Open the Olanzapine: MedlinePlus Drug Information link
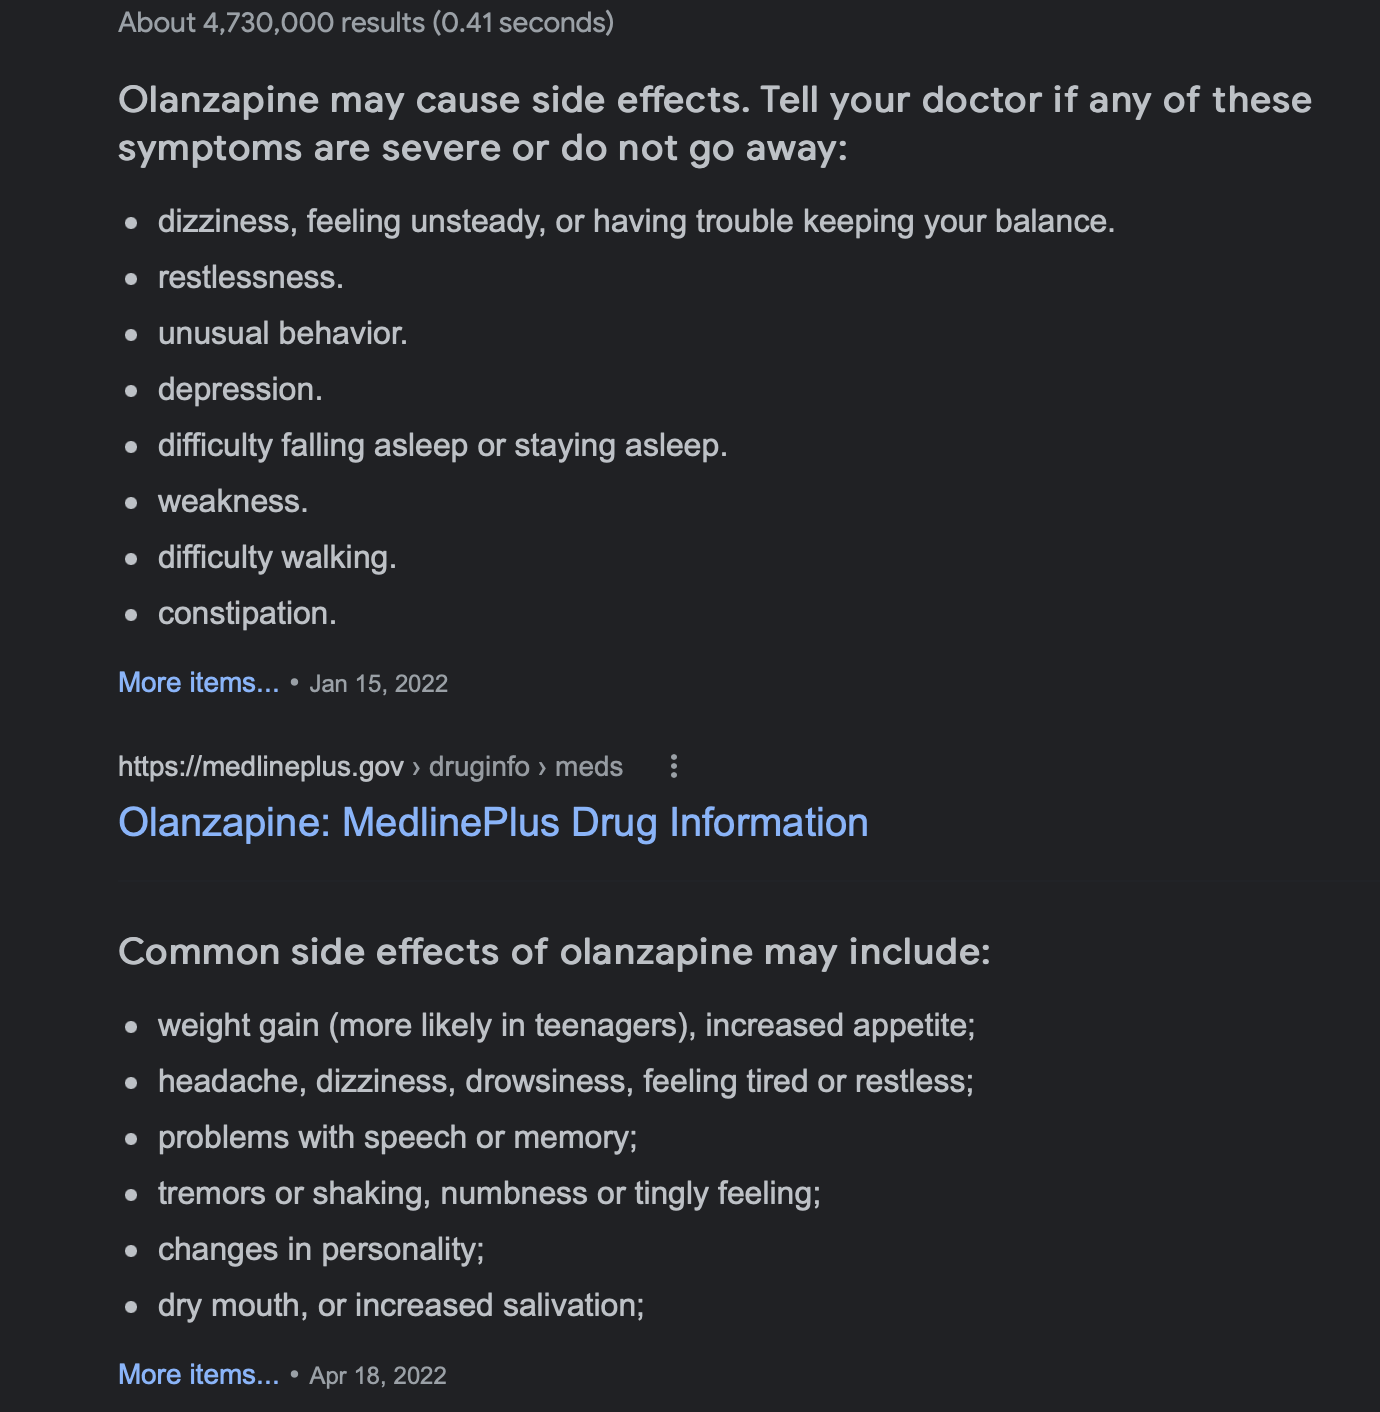 pyautogui.click(x=493, y=823)
